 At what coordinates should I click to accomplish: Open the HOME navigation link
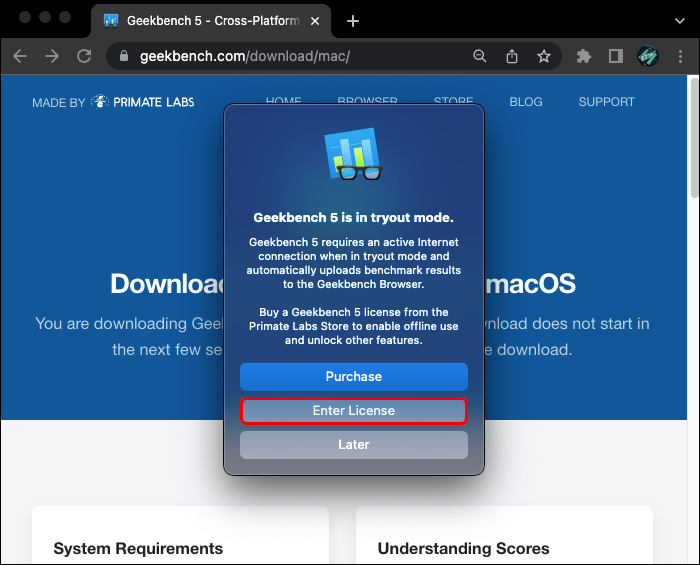tap(283, 100)
